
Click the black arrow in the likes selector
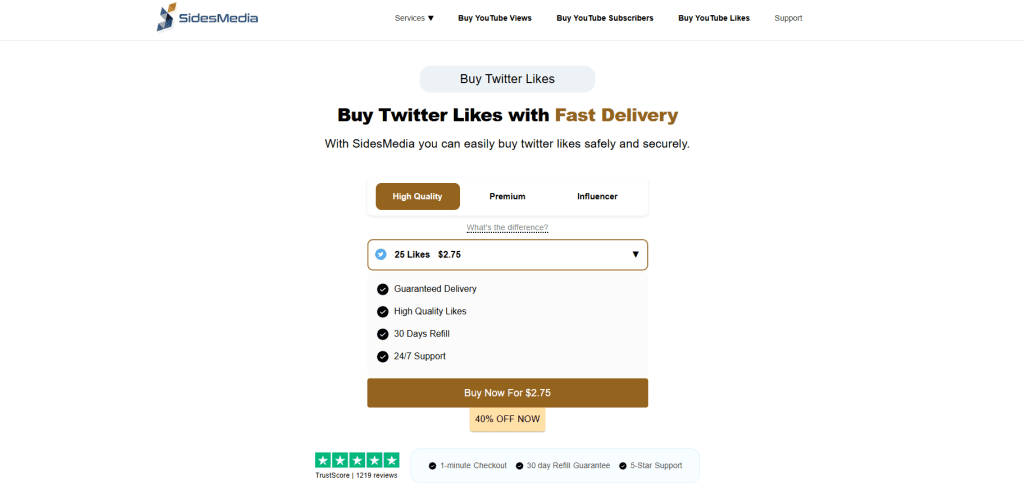click(635, 255)
